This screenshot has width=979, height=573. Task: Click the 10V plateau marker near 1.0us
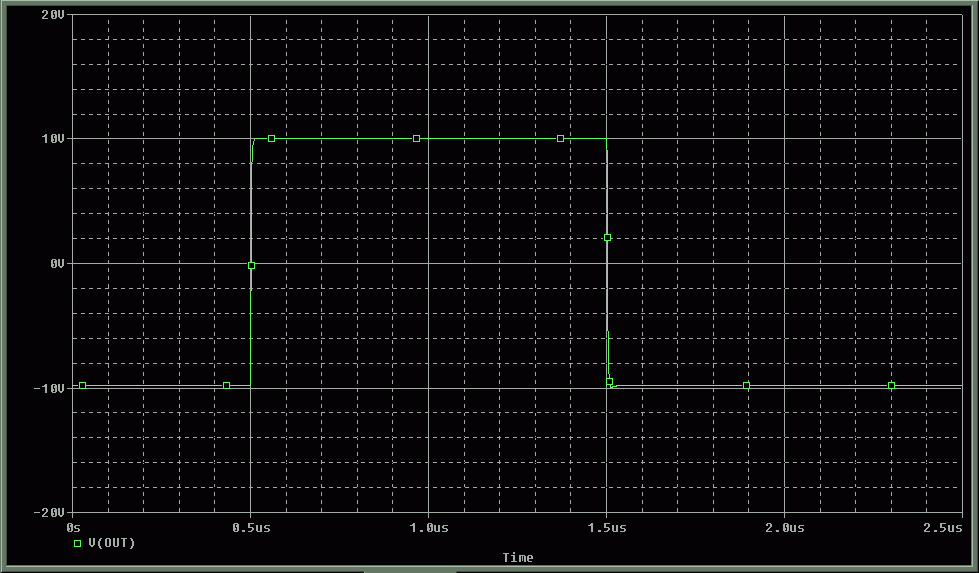click(416, 138)
